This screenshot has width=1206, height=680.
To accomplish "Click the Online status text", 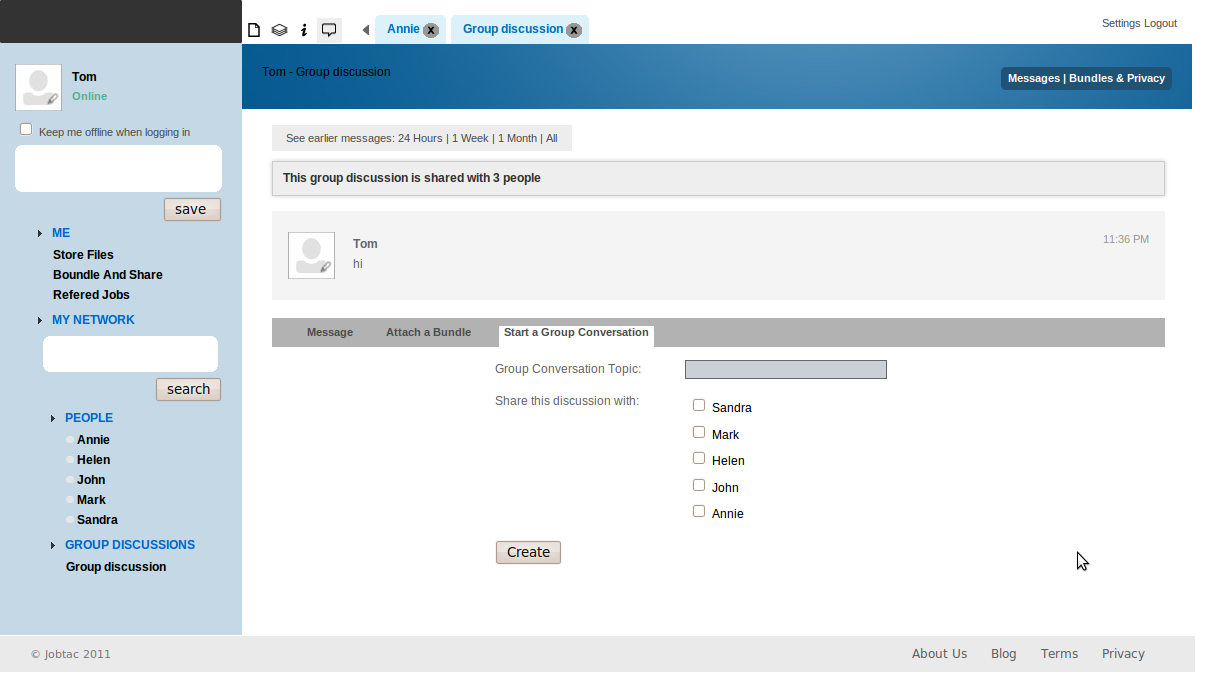I will point(89,96).
